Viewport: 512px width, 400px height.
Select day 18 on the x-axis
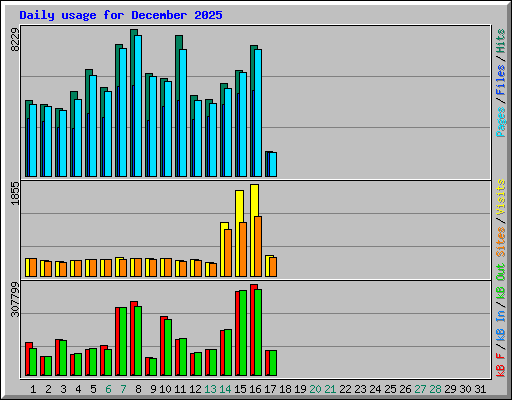tap(285, 389)
